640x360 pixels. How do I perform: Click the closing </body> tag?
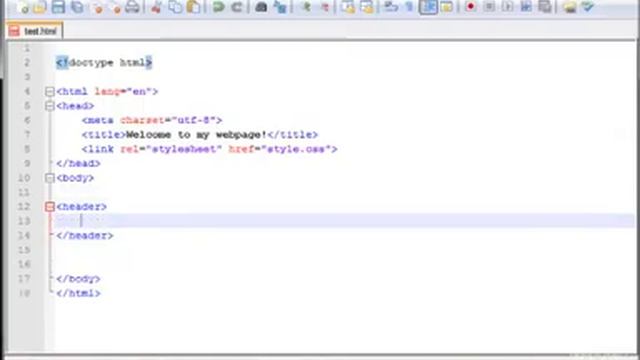click(x=78, y=279)
